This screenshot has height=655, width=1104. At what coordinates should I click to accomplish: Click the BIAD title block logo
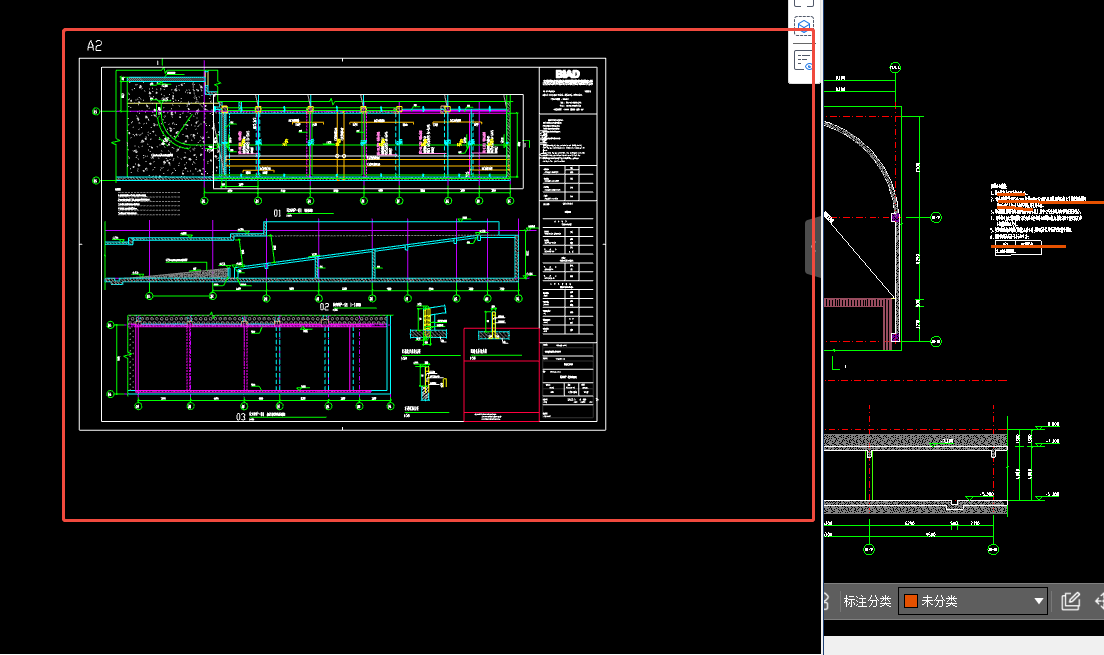567,74
